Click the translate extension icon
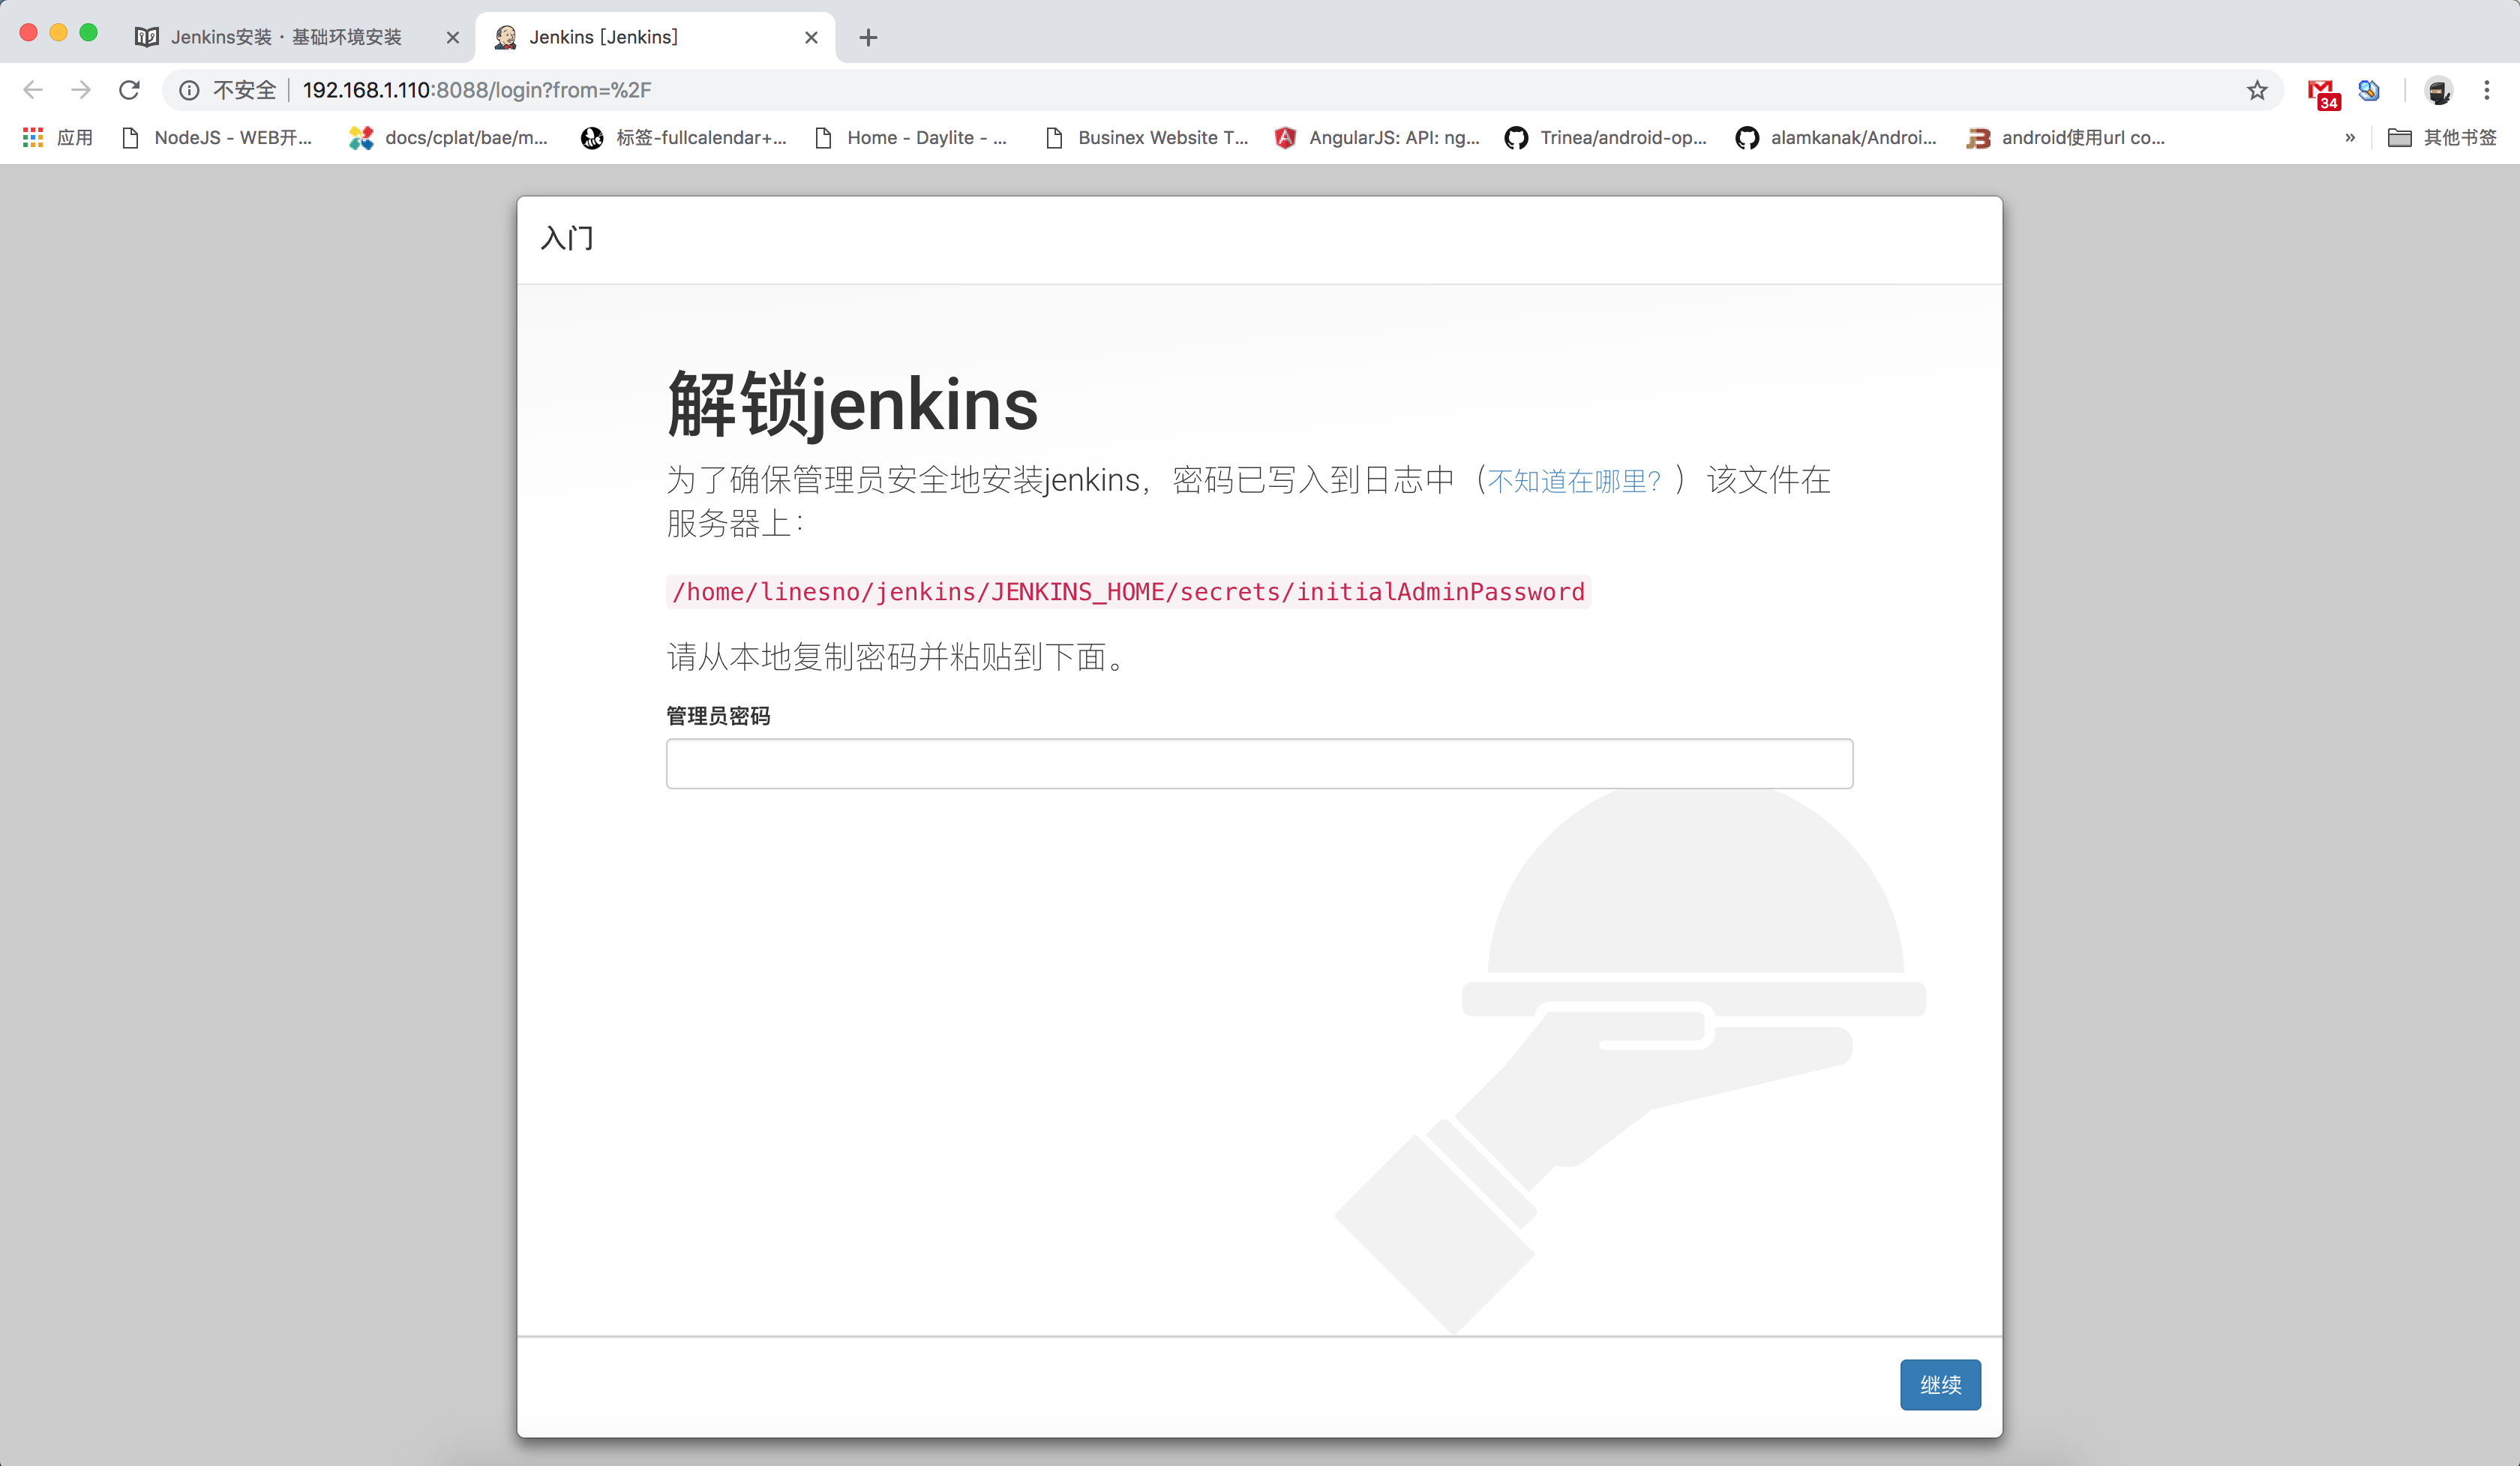 [2368, 91]
